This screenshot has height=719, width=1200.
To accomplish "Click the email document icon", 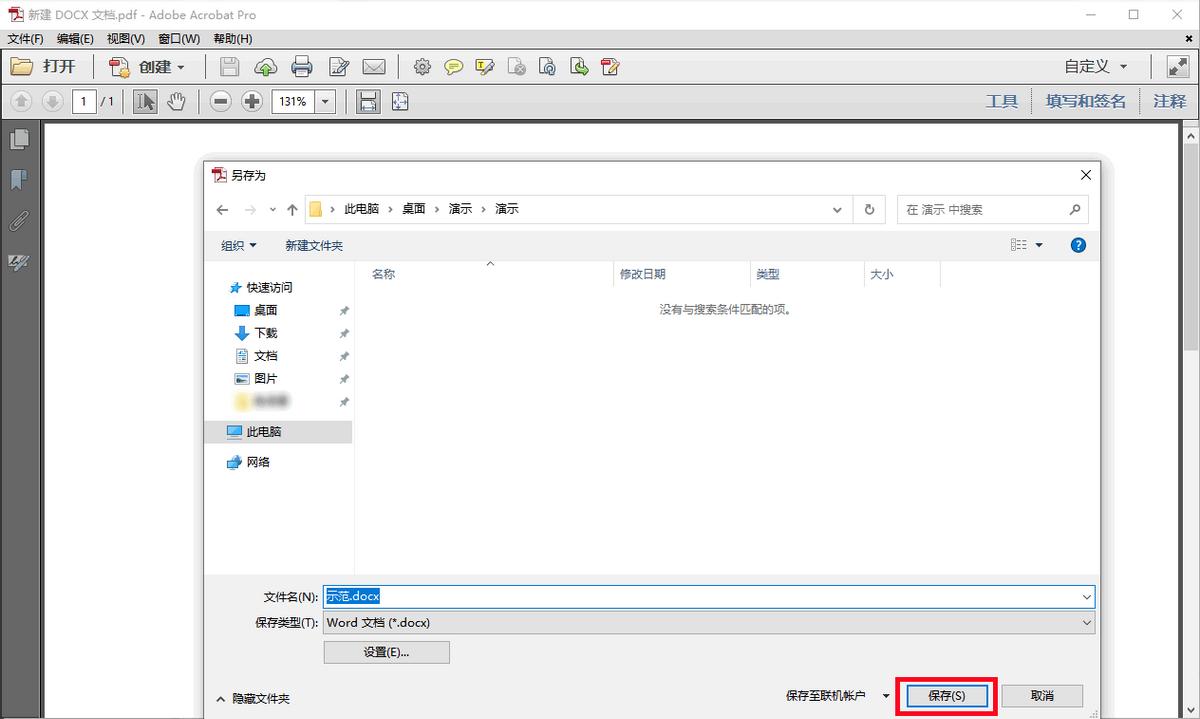I will 374,66.
